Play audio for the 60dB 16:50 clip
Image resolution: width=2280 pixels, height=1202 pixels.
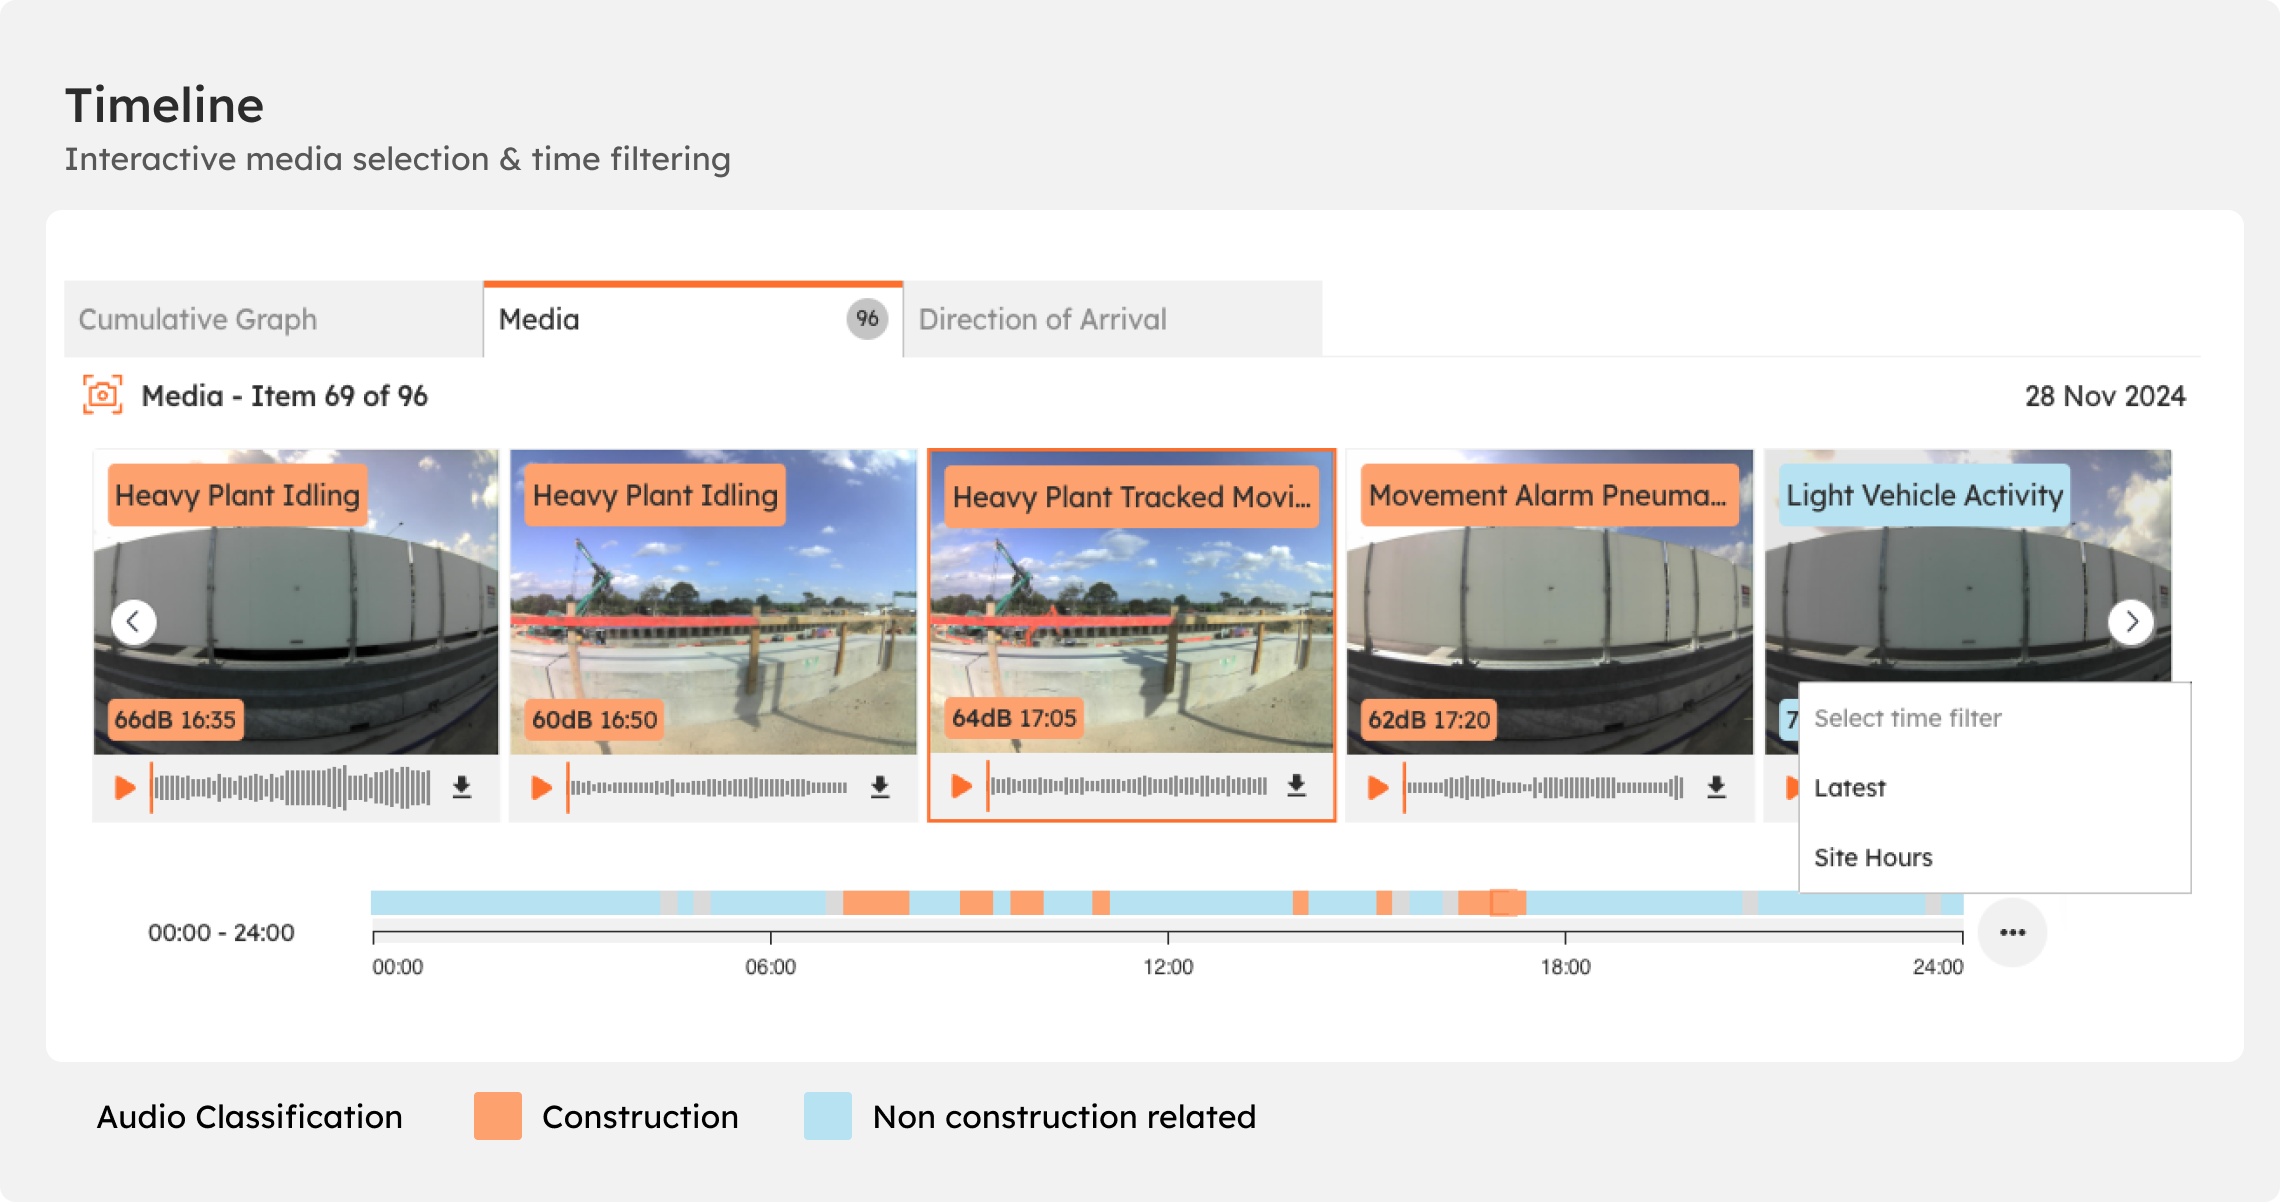click(x=541, y=788)
